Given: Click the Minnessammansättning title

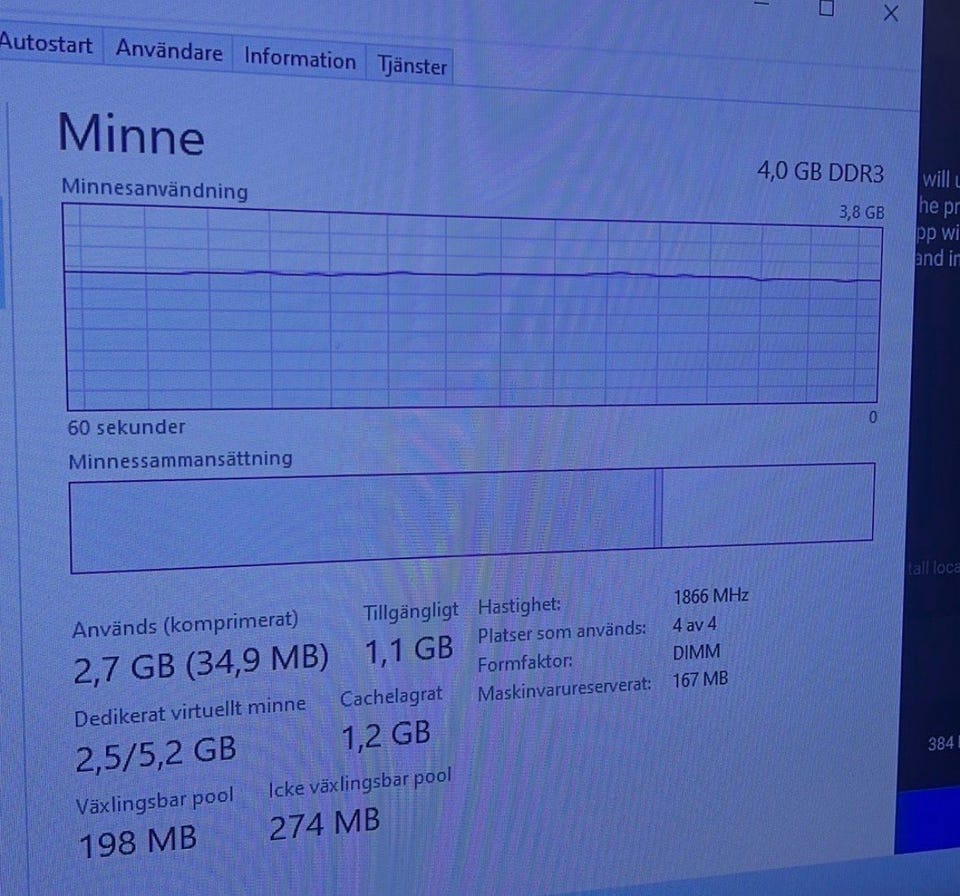Looking at the screenshot, I should 181,459.
